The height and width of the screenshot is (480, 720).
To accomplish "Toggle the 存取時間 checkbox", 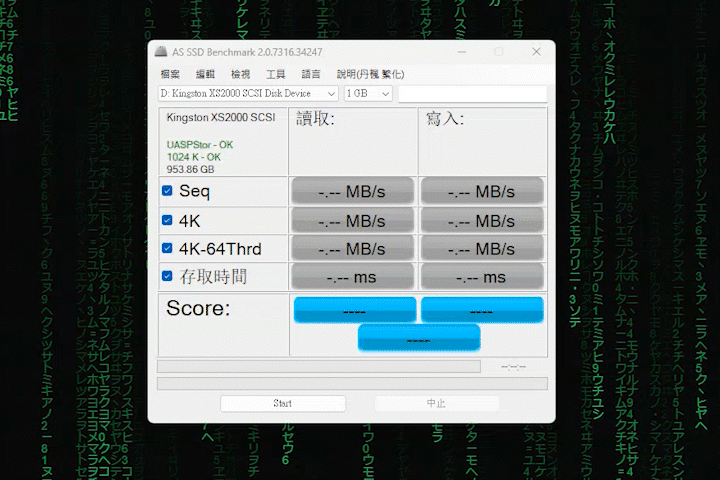I will click(167, 276).
